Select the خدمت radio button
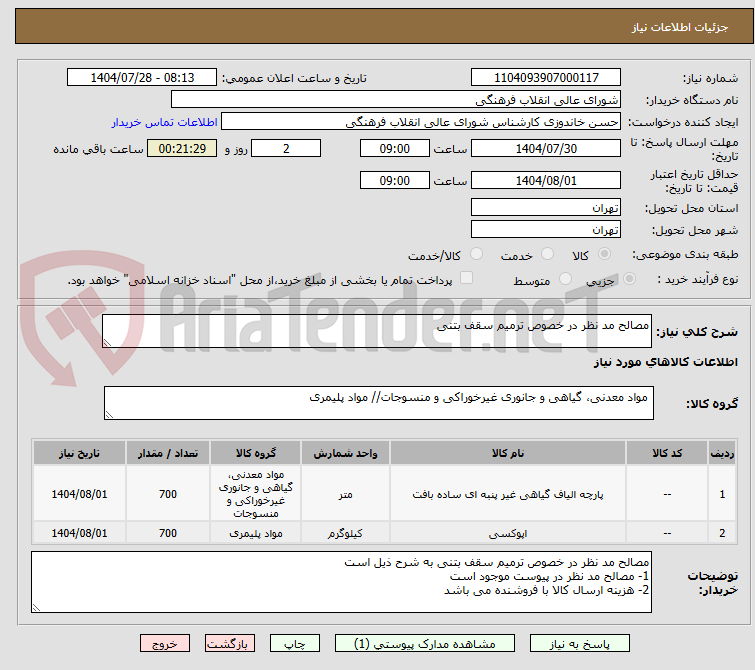The height and width of the screenshot is (670, 755). pyautogui.click(x=547, y=253)
